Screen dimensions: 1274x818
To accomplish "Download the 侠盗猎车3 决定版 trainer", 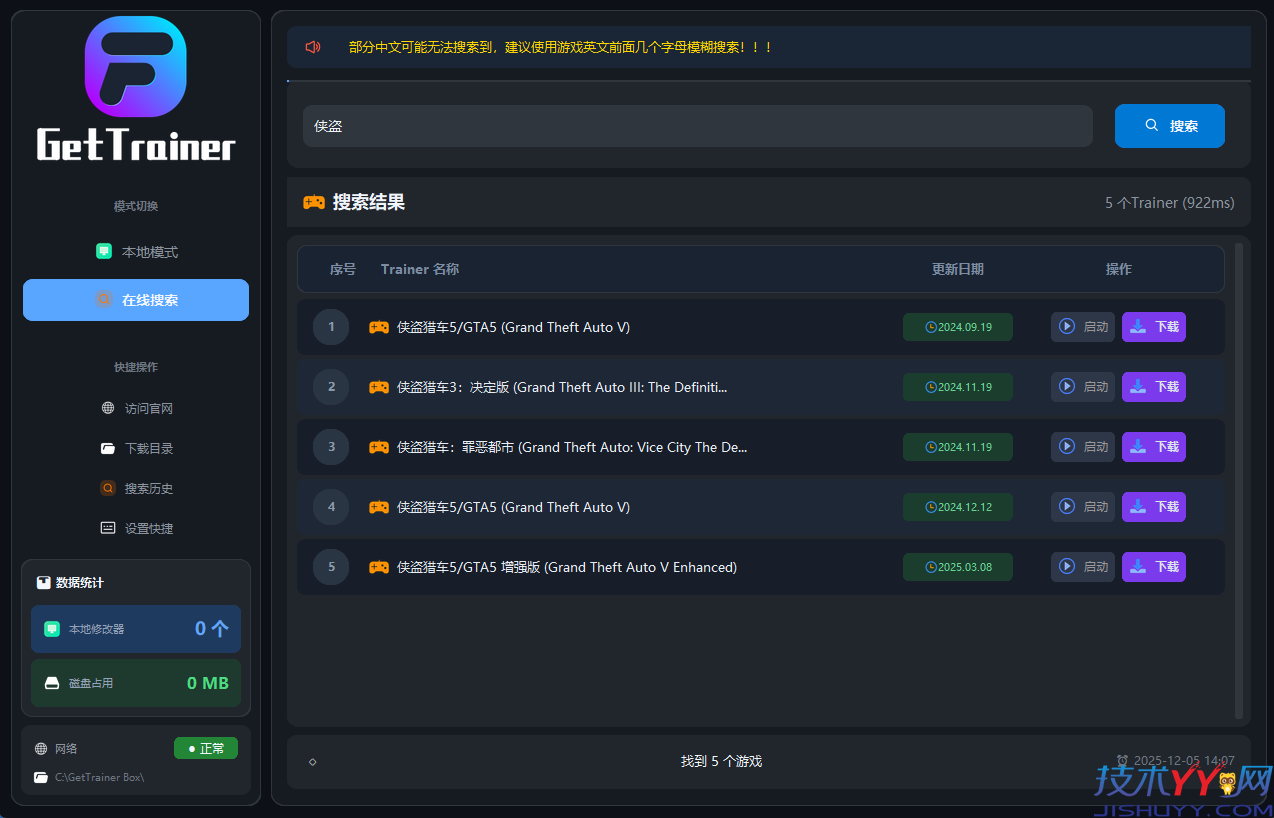I will [1153, 387].
